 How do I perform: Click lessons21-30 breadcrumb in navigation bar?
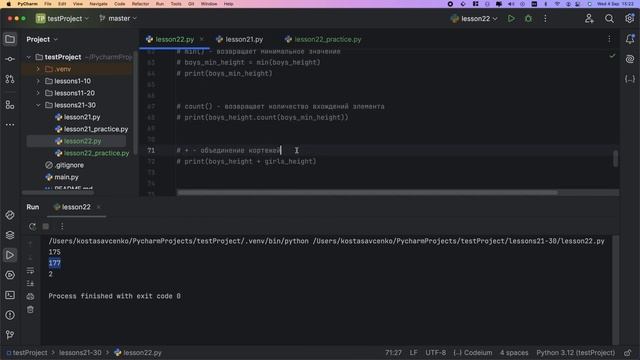[80, 353]
